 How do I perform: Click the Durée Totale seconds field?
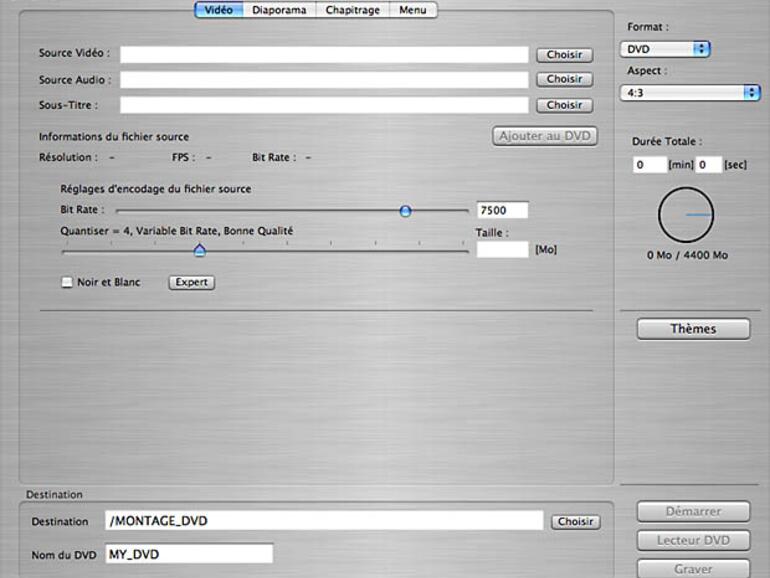click(x=709, y=165)
